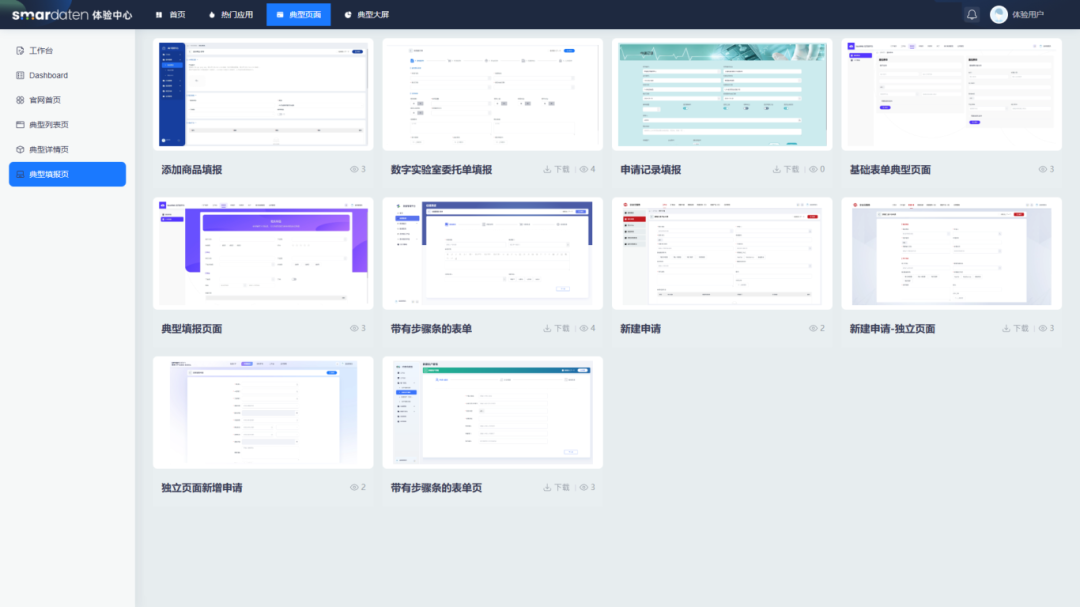Click the 数字实验室委托单填报 title

tap(442, 169)
